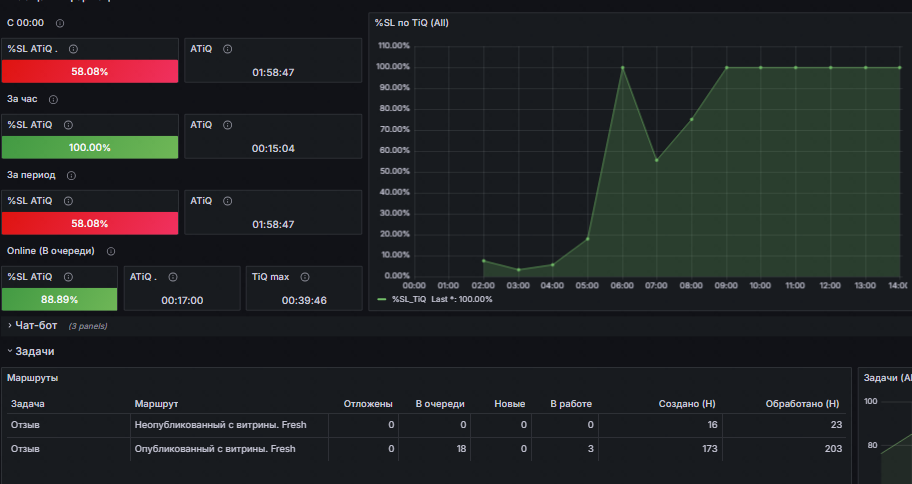Click the red 58.08% С 00:00 gauge bar
Image resolution: width=912 pixels, height=484 pixels.
click(x=90, y=72)
